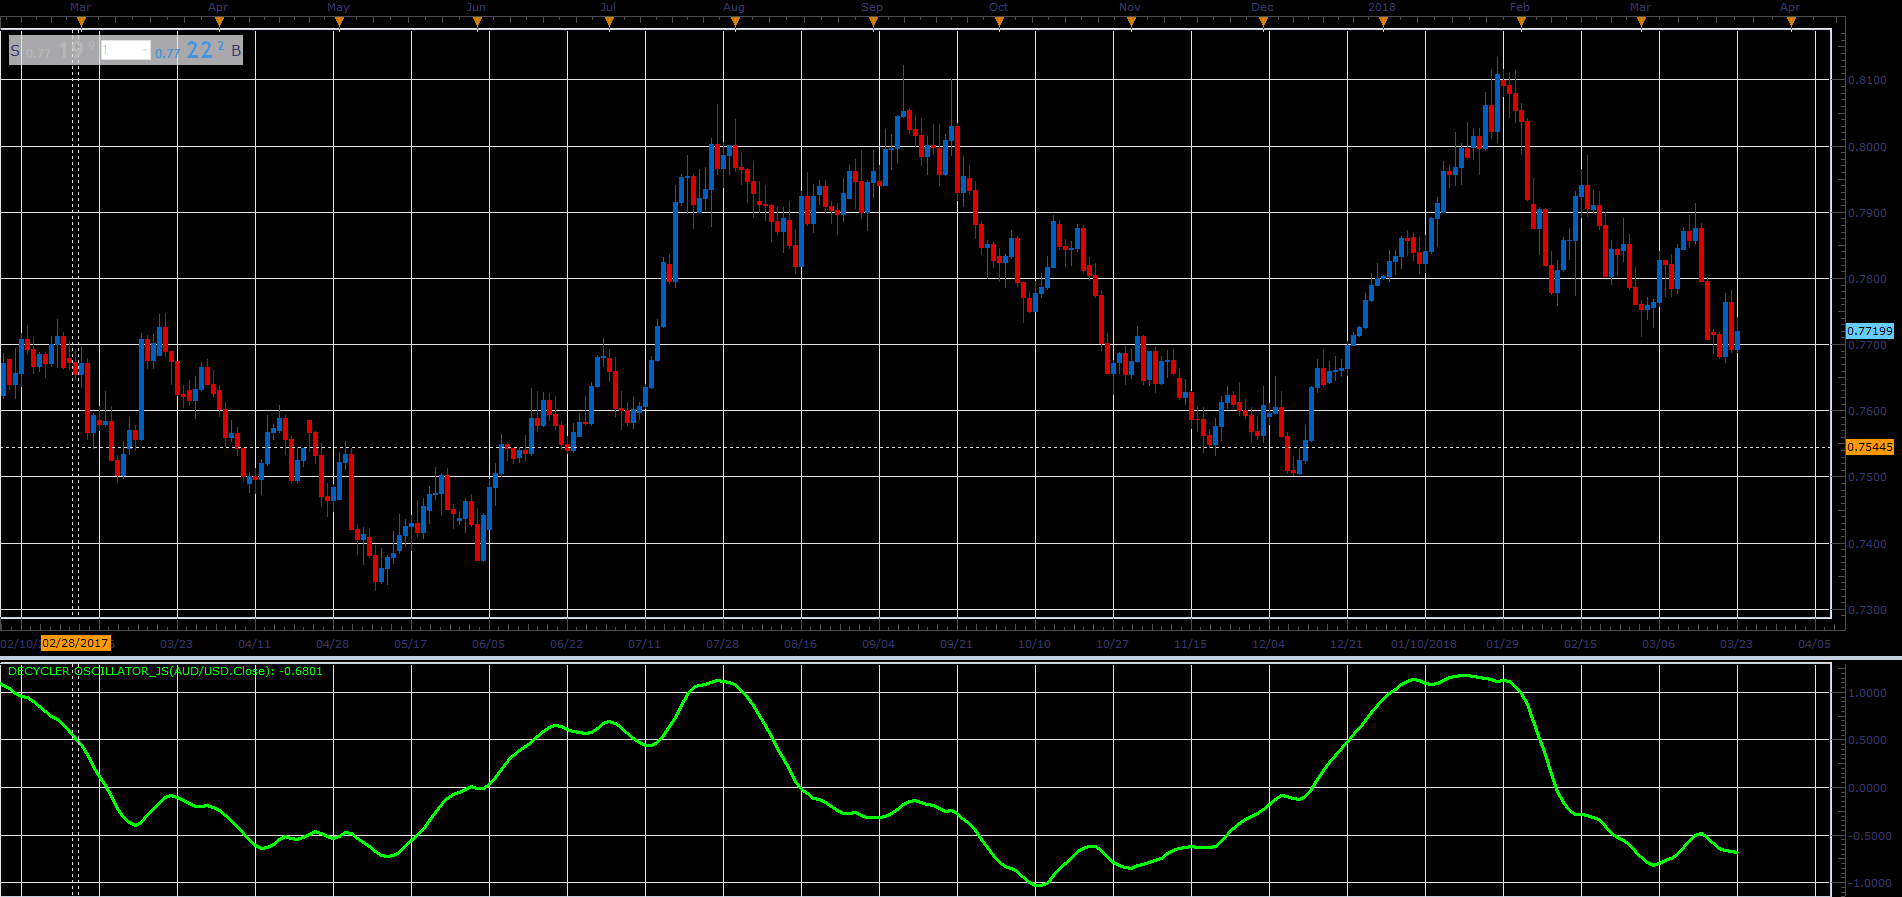Screen dimensions: 1902x897
Task: Click the orange marker under May
Action: click(339, 22)
